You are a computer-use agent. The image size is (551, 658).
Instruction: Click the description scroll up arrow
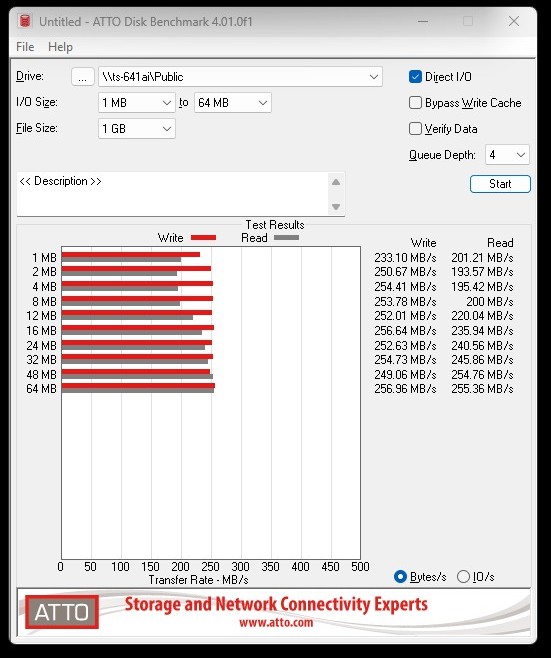coord(336,182)
